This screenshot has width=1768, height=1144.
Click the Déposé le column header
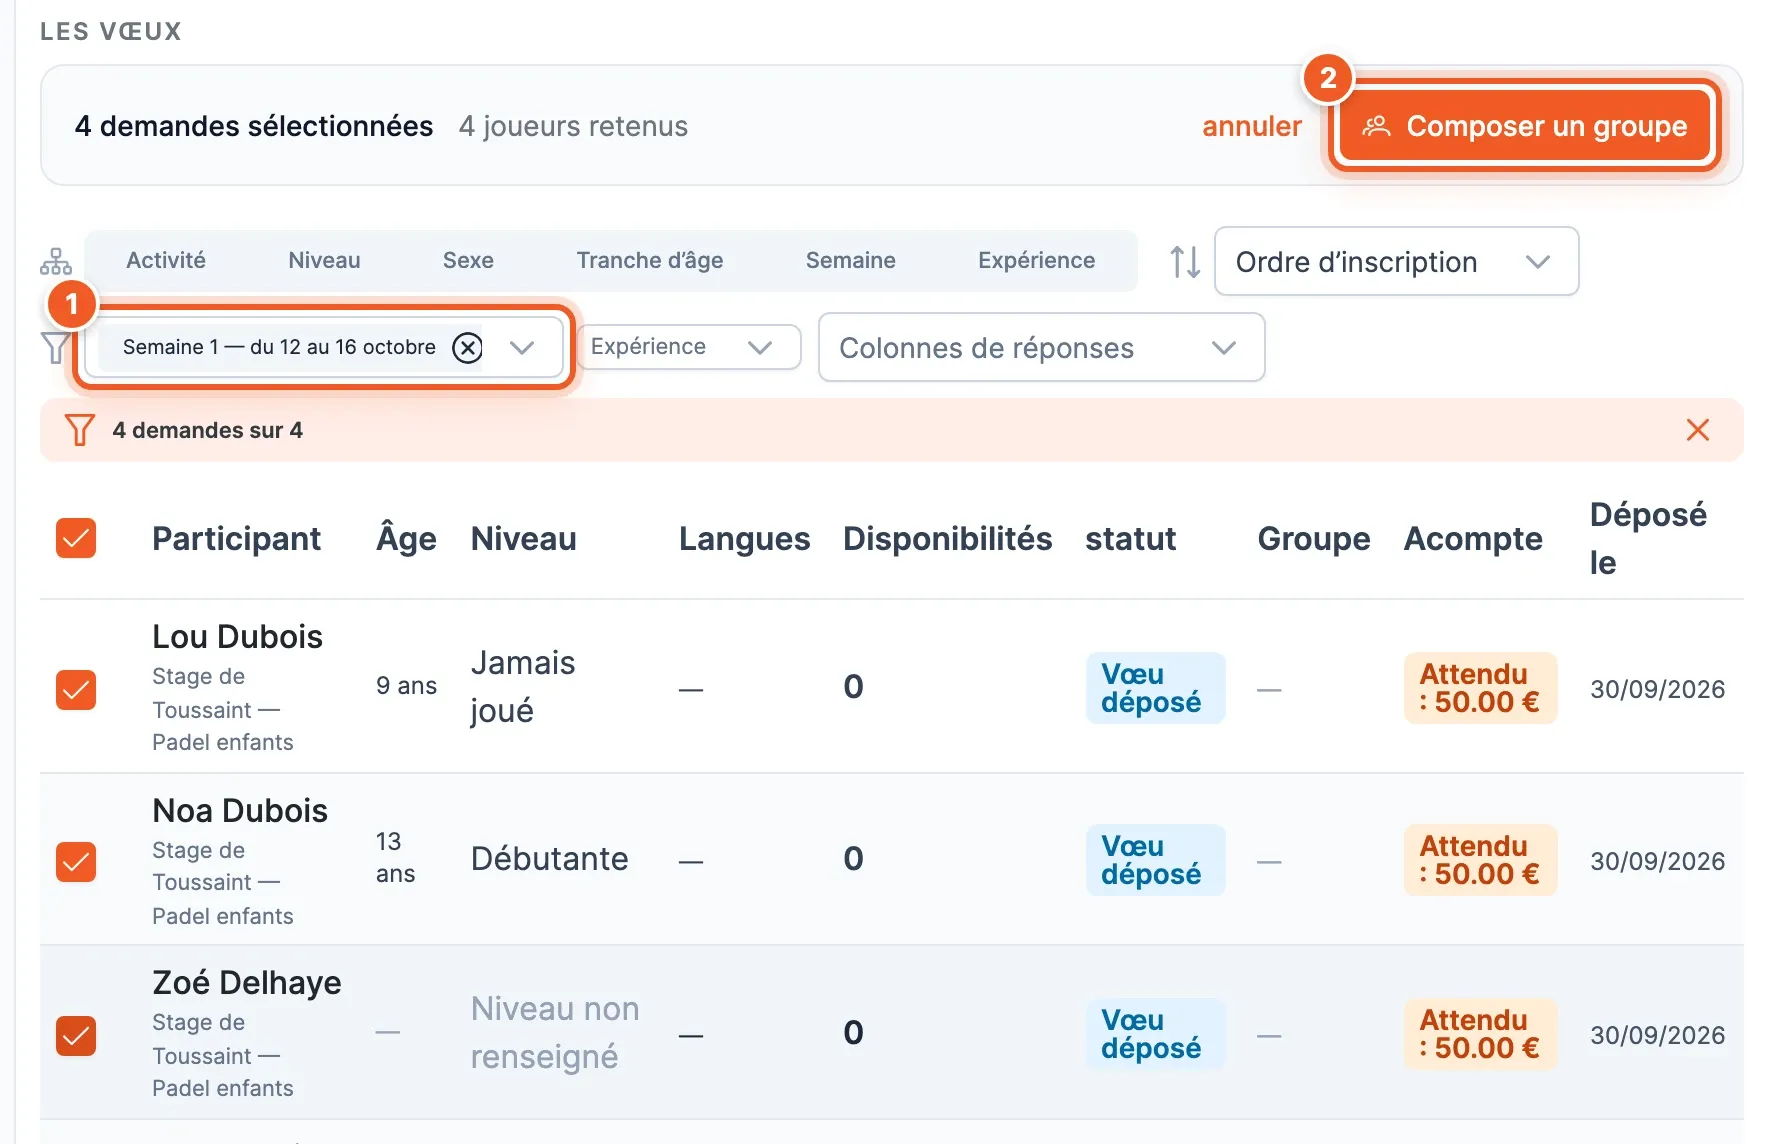(1648, 539)
